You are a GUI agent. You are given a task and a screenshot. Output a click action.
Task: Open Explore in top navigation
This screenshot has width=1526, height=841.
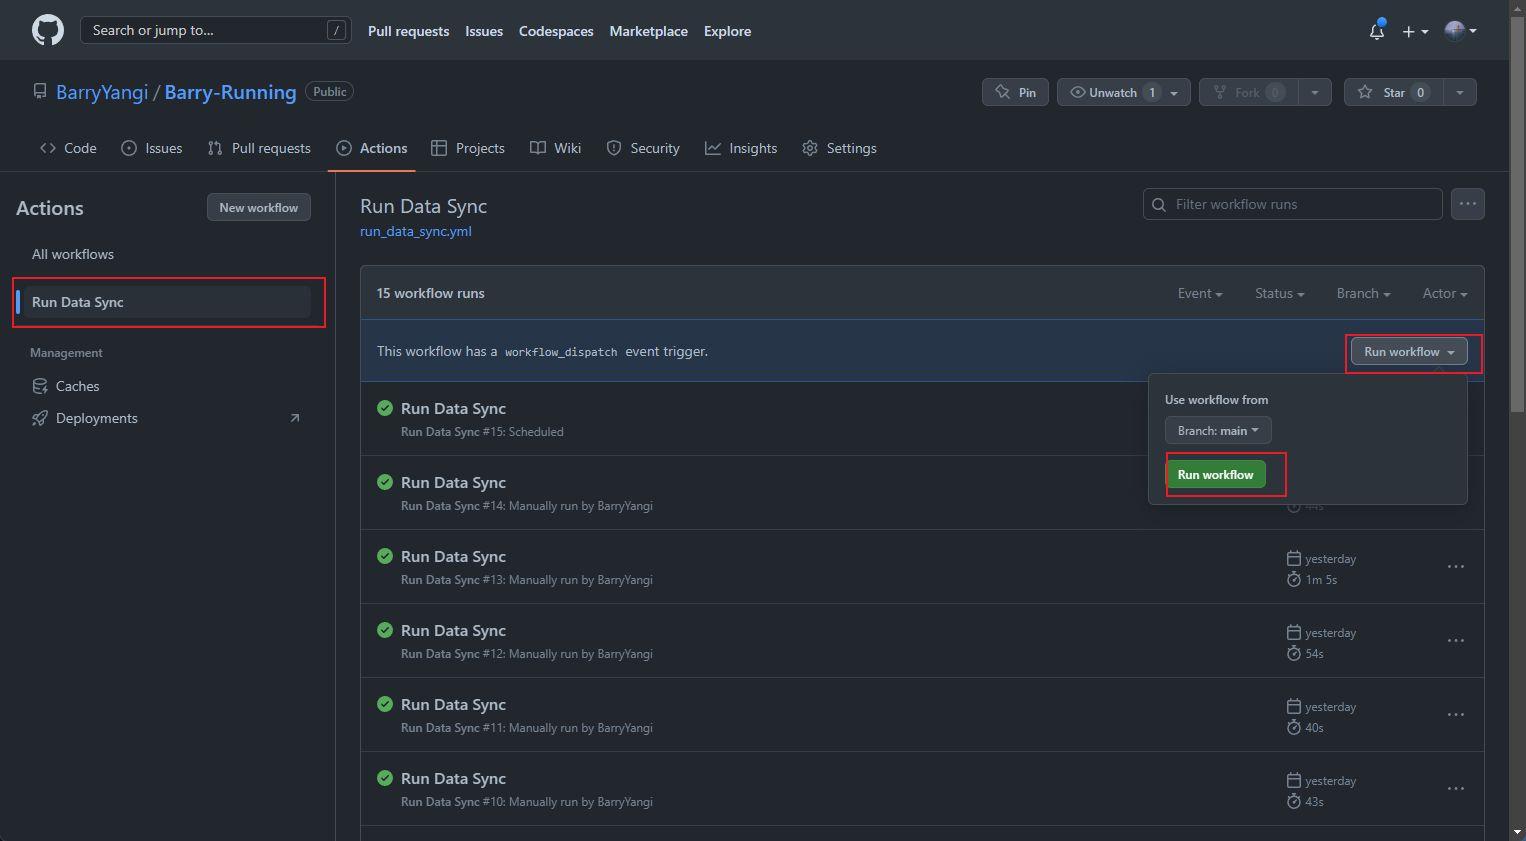727,31
